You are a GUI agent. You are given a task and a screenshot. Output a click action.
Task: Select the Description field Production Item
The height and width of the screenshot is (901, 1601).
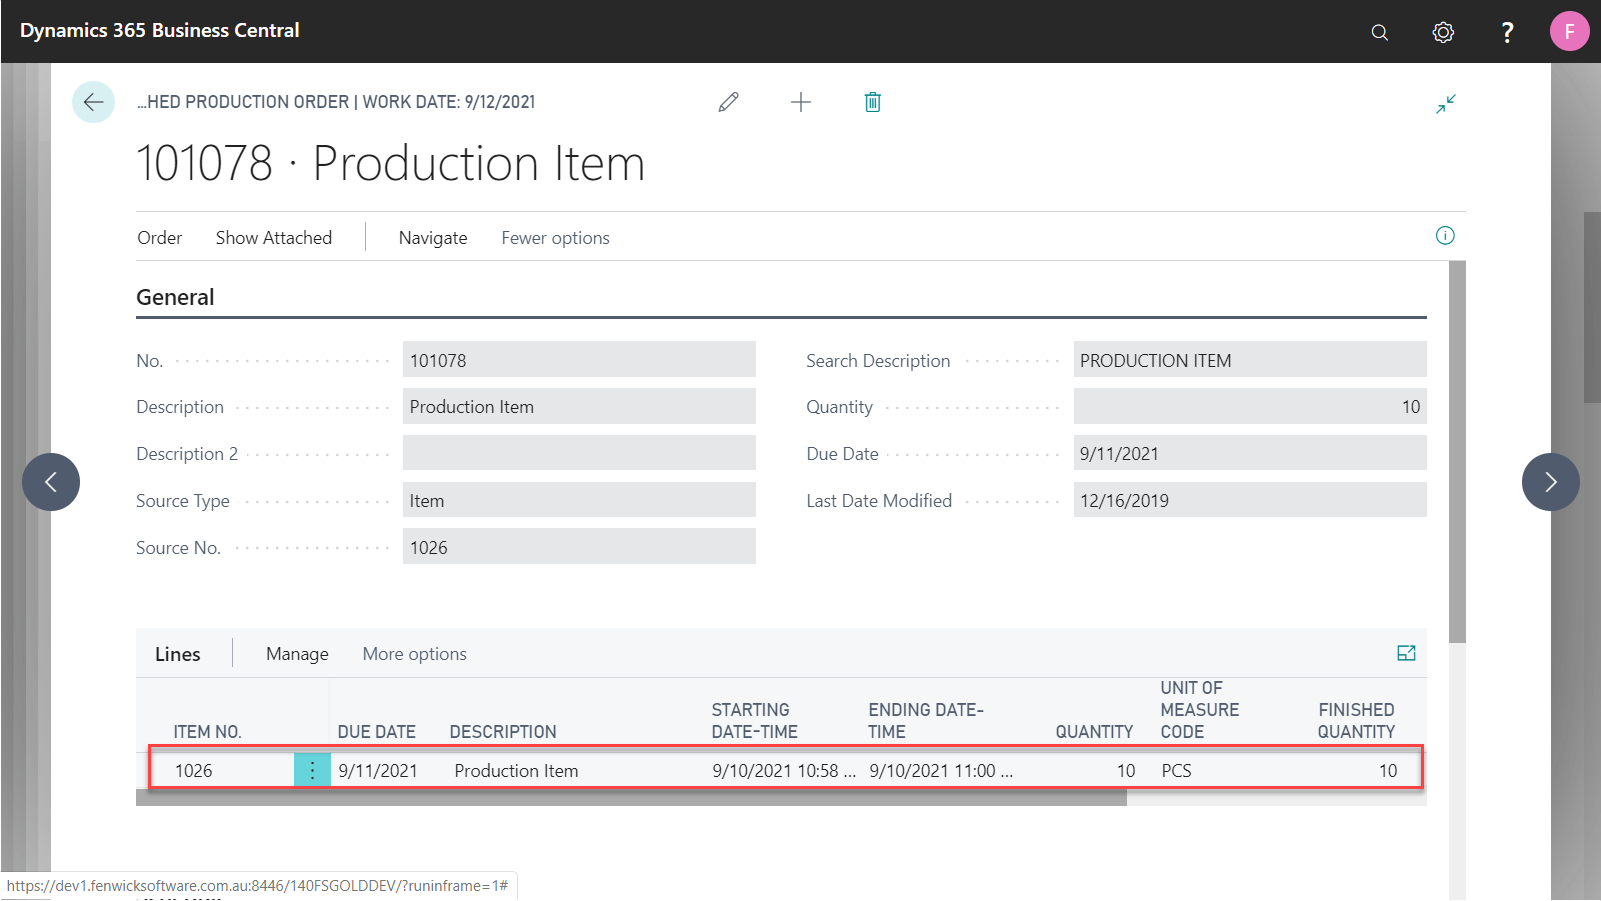click(x=579, y=407)
